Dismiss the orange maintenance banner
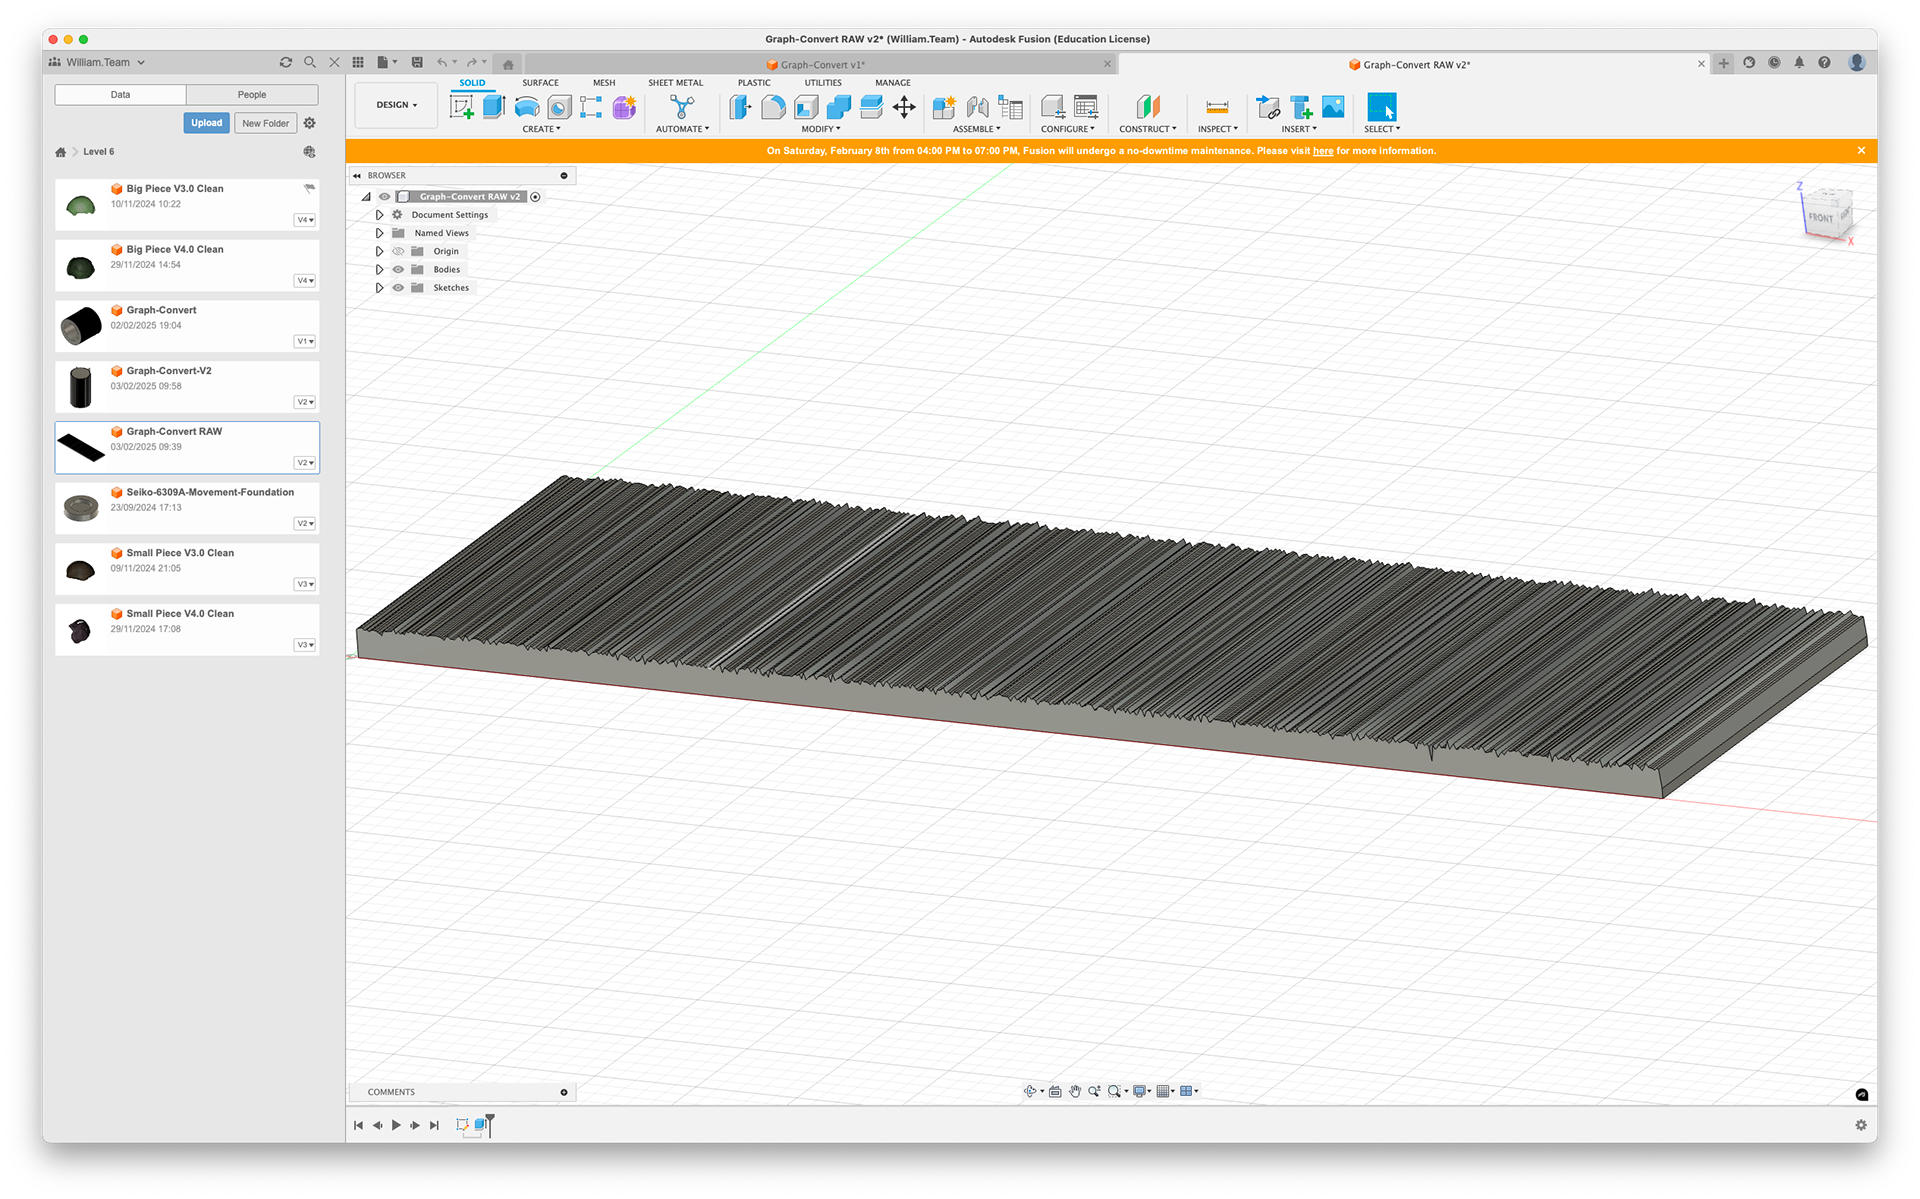1920x1199 pixels. pos(1861,151)
